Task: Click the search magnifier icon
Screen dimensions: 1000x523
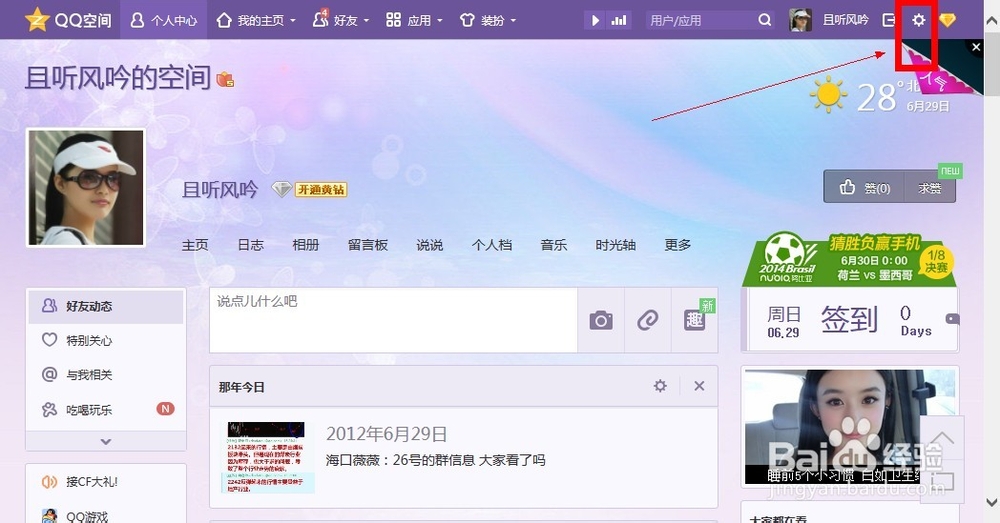Action: (765, 20)
